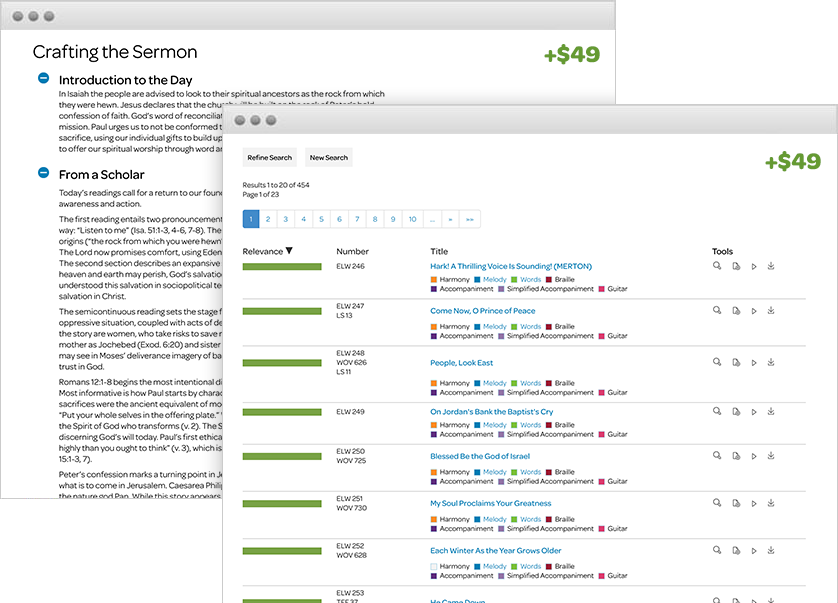Play Blessed Be the God of Israel
This screenshot has height=603, width=838.
pyautogui.click(x=754, y=456)
